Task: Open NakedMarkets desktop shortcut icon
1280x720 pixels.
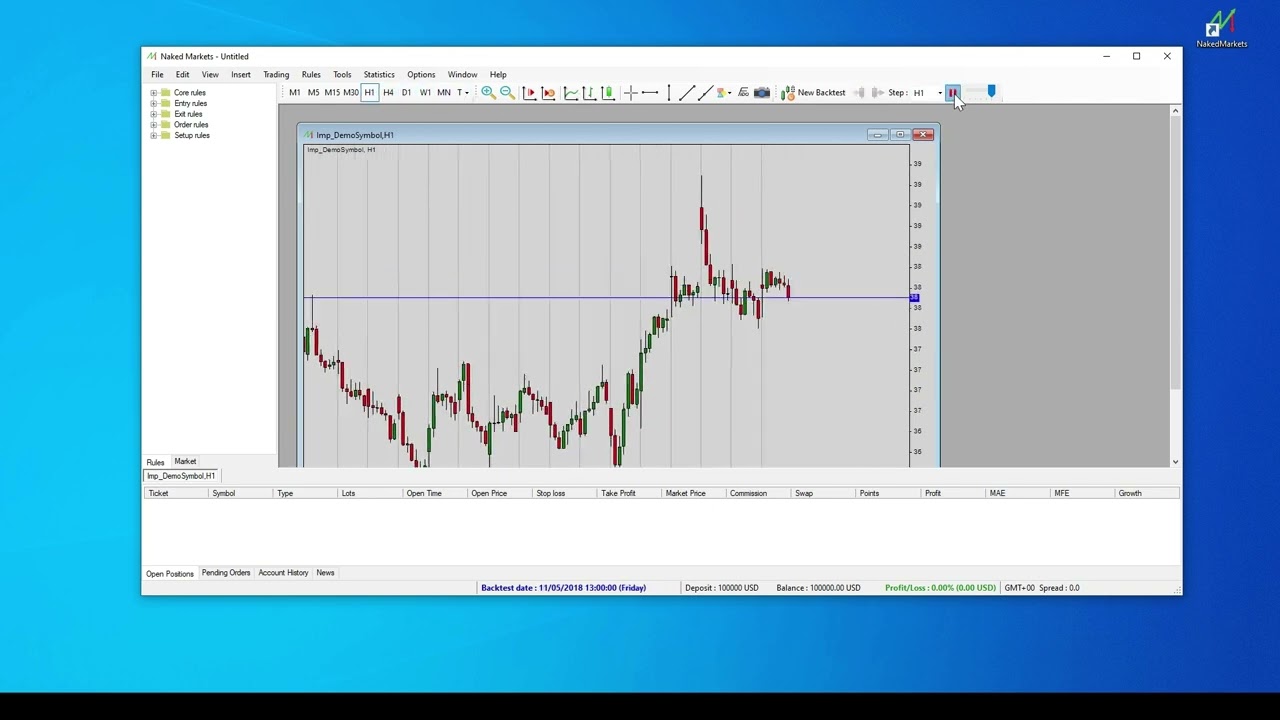Action: pyautogui.click(x=1222, y=28)
